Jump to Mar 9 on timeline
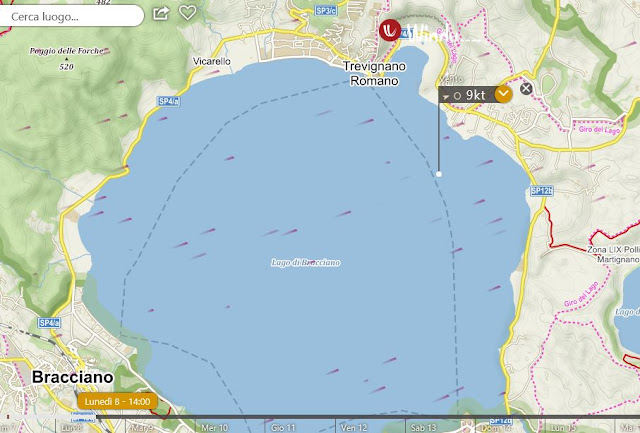The image size is (640, 433). point(142,428)
